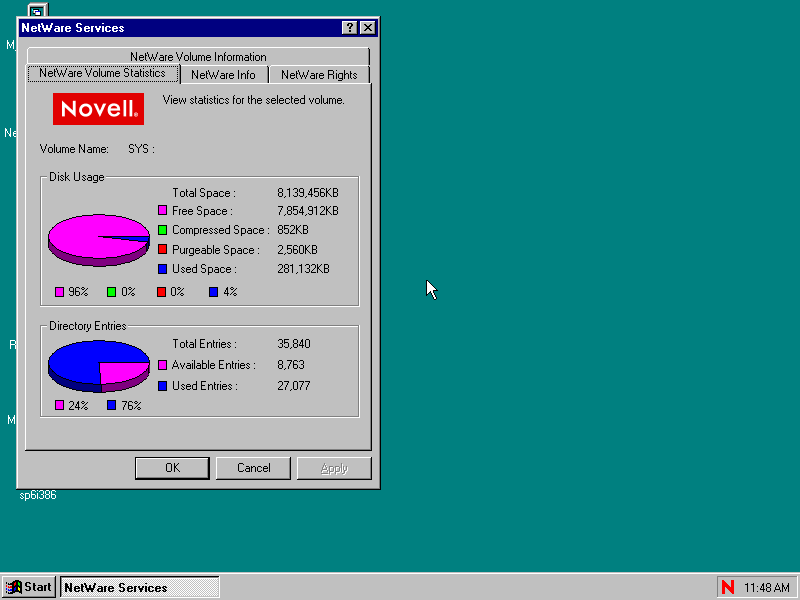This screenshot has height=600, width=800.
Task: Click the NetWare Services taskbar button
Action: coord(140,587)
